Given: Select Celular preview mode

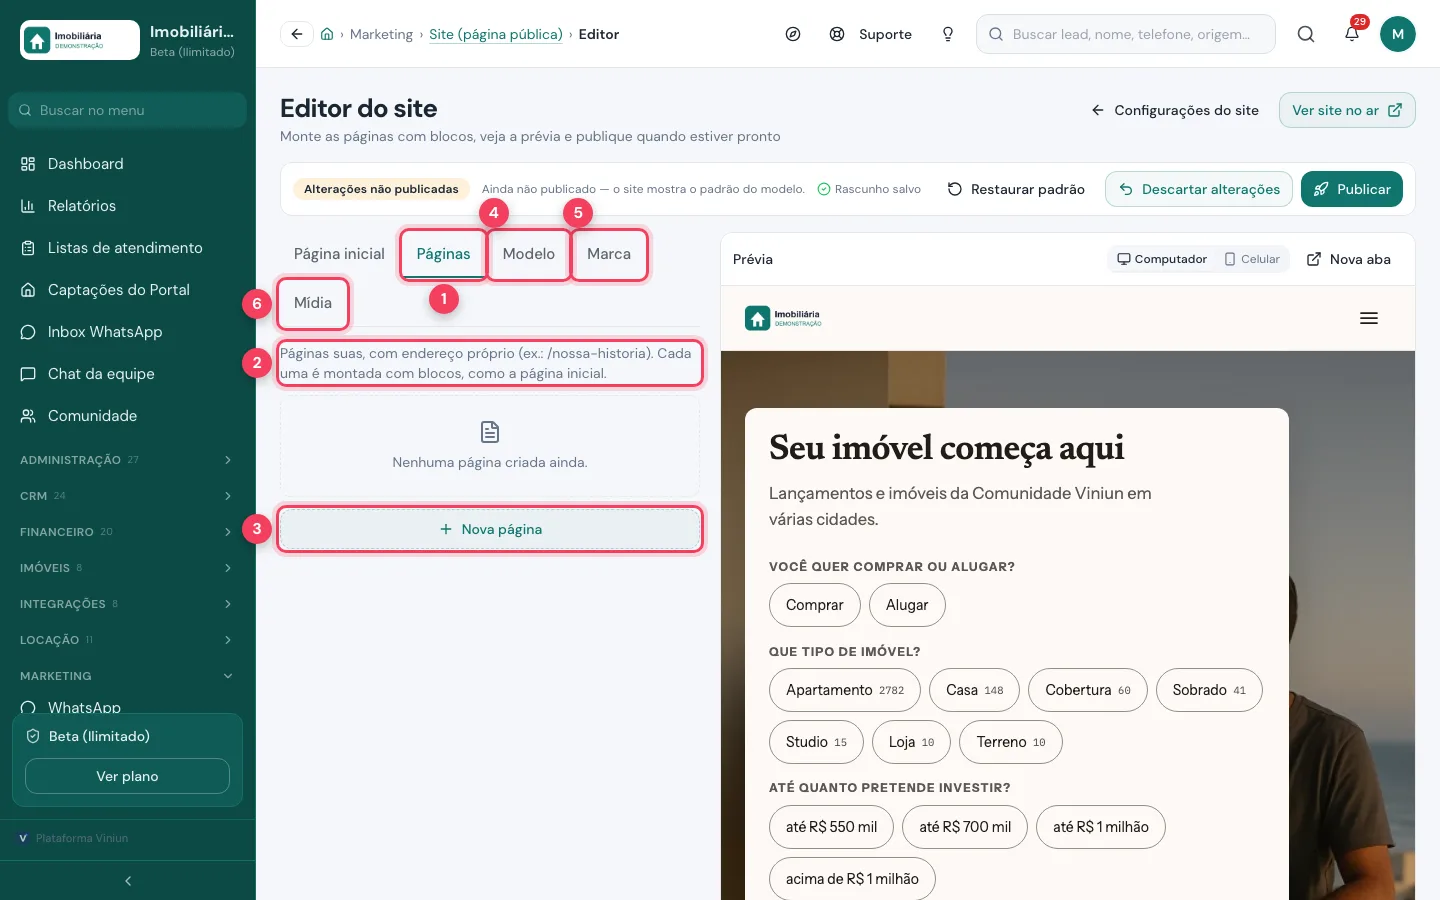Looking at the screenshot, I should click(x=1252, y=259).
